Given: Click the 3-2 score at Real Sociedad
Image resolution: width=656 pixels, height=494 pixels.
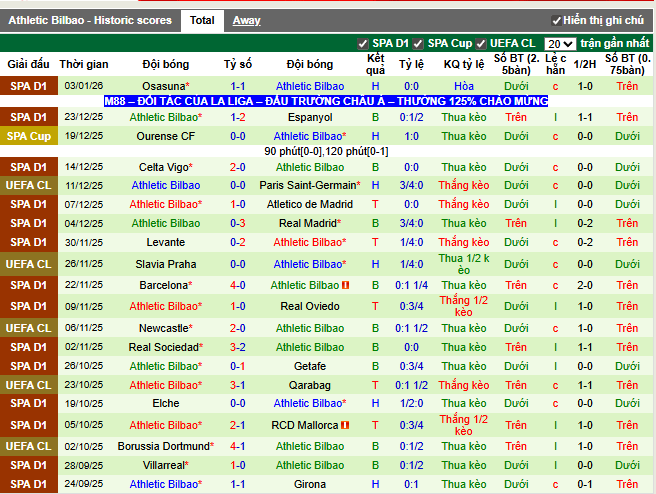Looking at the screenshot, I should point(238,347).
